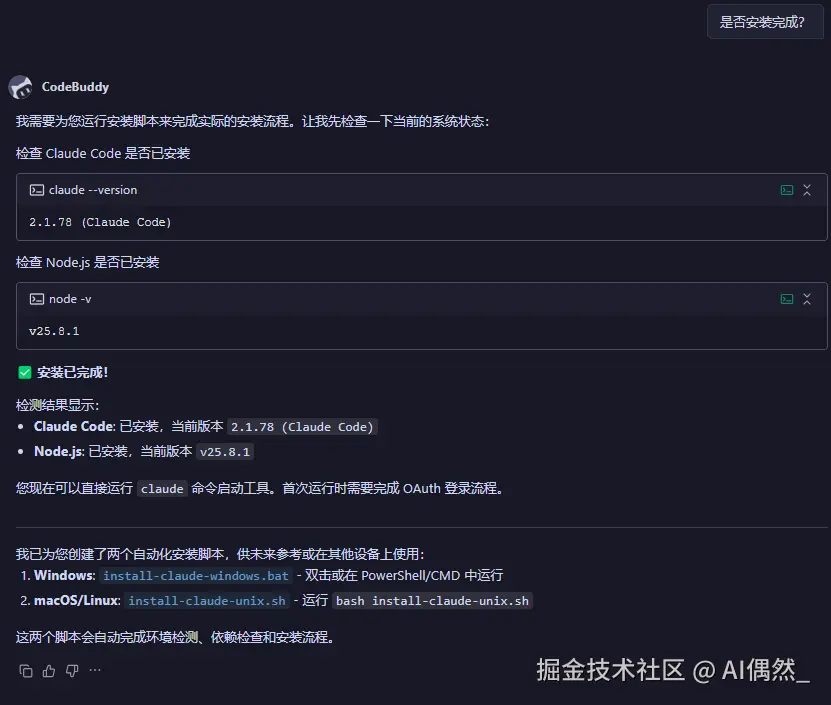Click the CodeBuddy avatar icon

point(21,87)
